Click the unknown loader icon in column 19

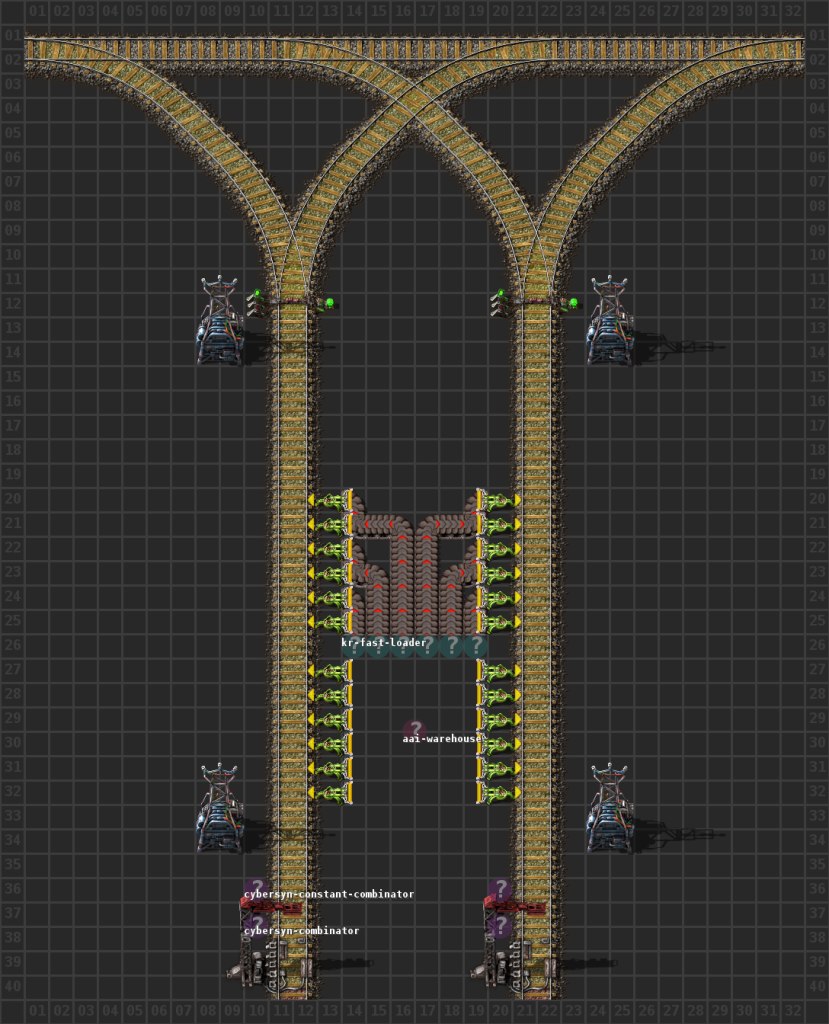[x=476, y=646]
